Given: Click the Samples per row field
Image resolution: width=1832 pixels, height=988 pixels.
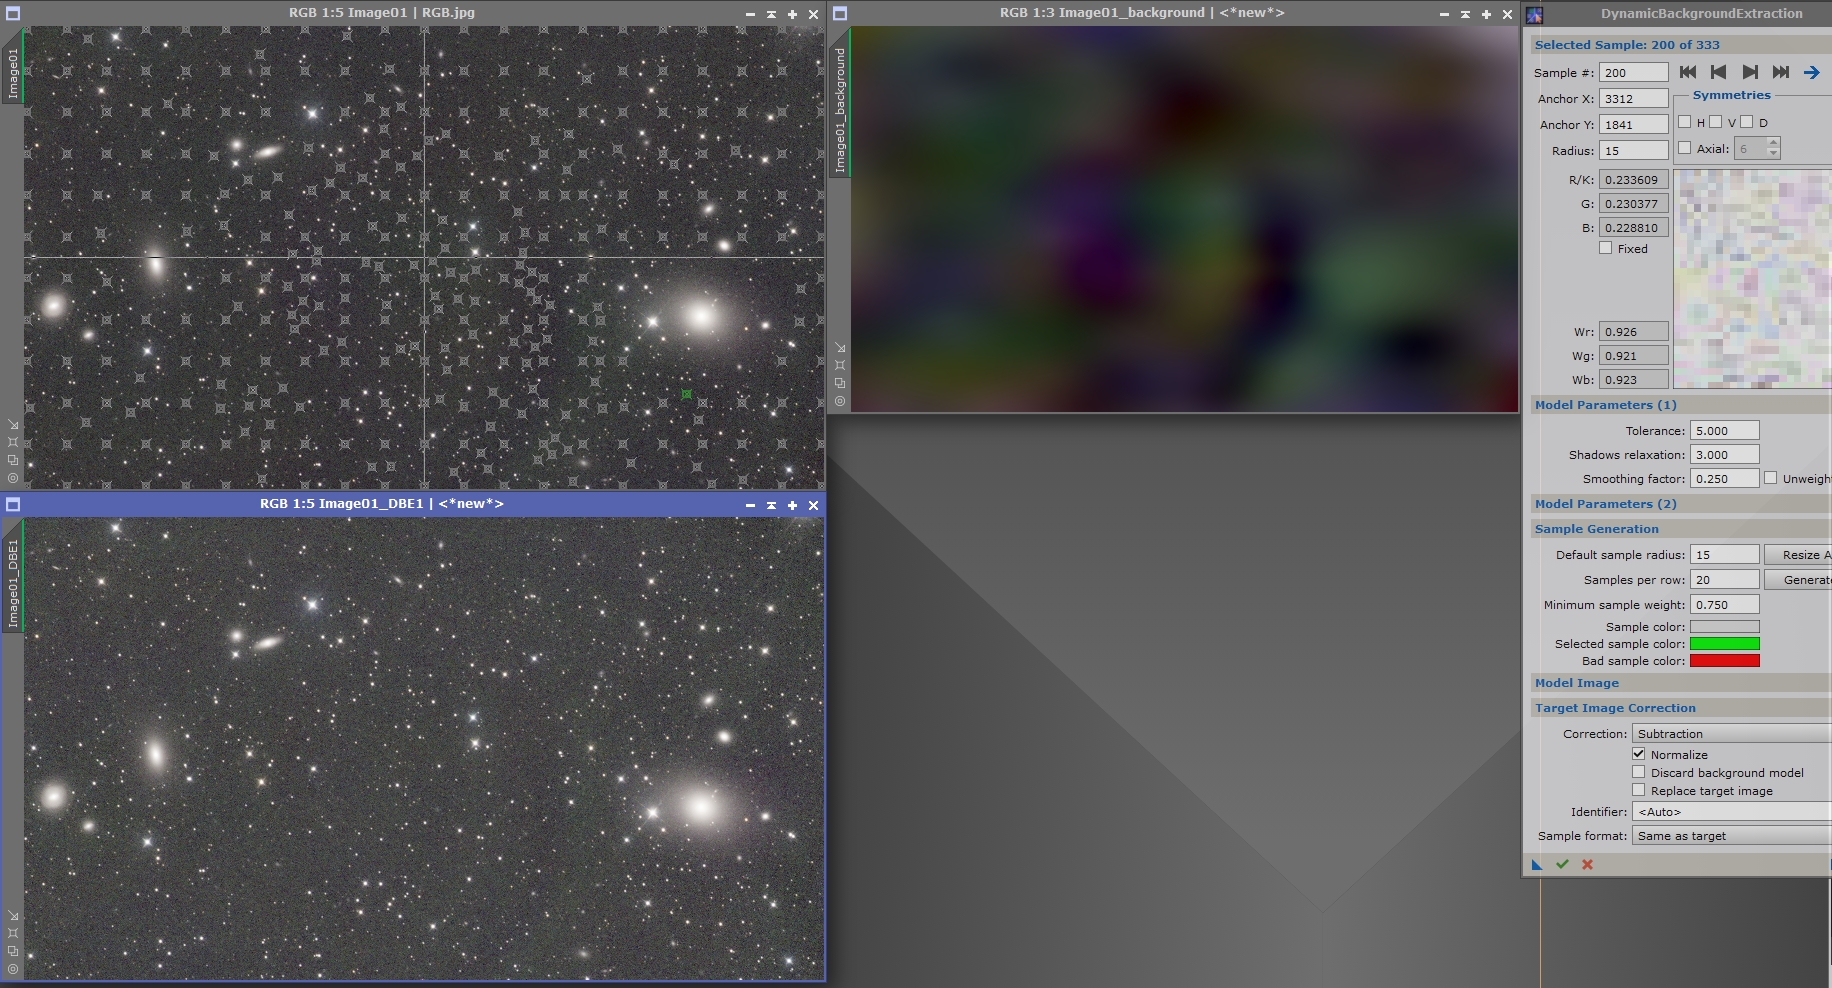Looking at the screenshot, I should pyautogui.click(x=1724, y=579).
